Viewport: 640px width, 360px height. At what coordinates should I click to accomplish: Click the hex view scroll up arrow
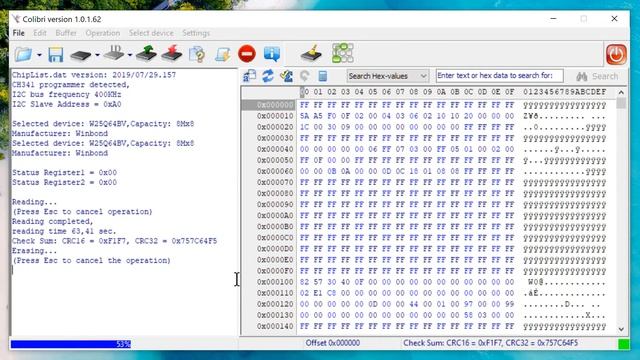621,93
